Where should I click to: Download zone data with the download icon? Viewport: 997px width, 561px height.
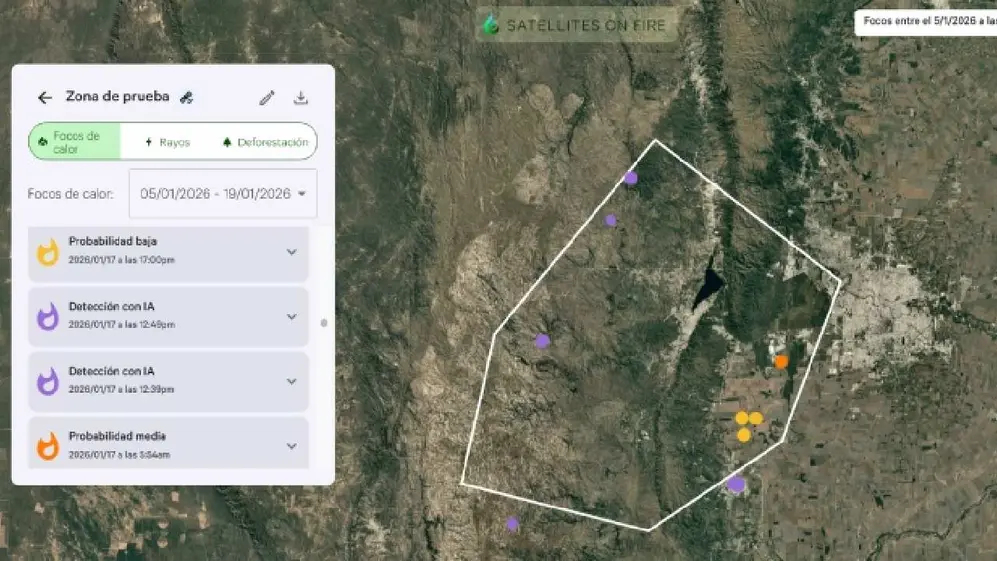coord(301,97)
